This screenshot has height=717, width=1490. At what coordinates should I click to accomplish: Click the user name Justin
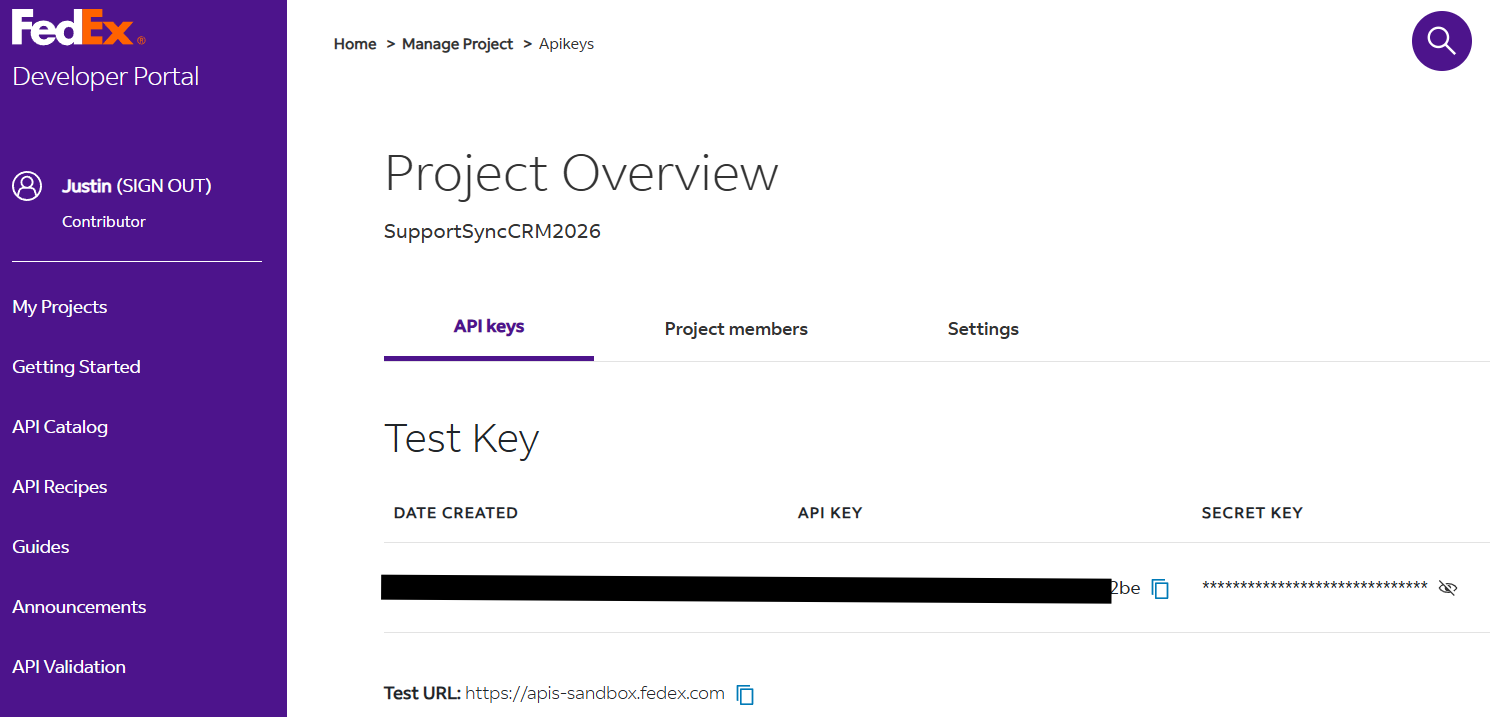coord(87,186)
